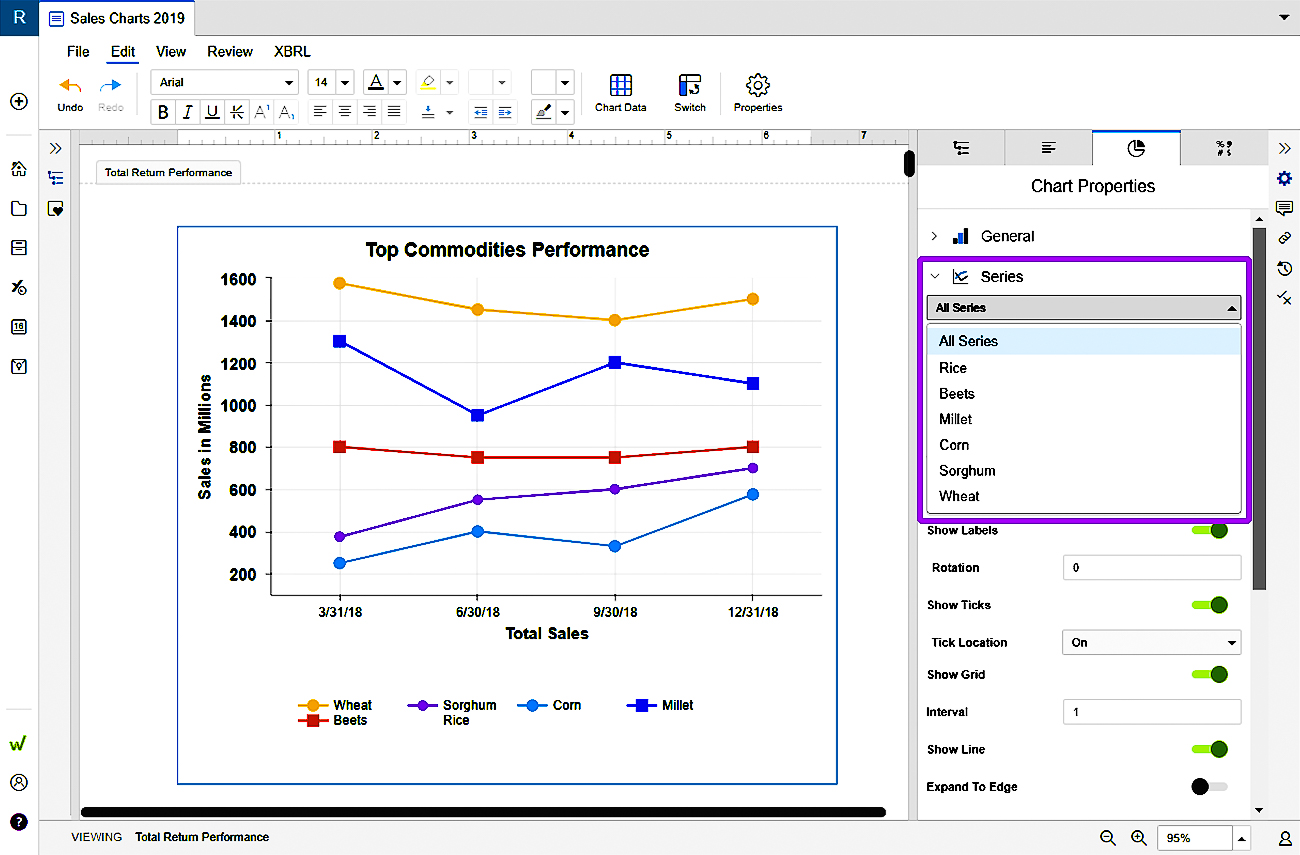Open the help question mark icon
This screenshot has width=1300, height=855.
18,822
